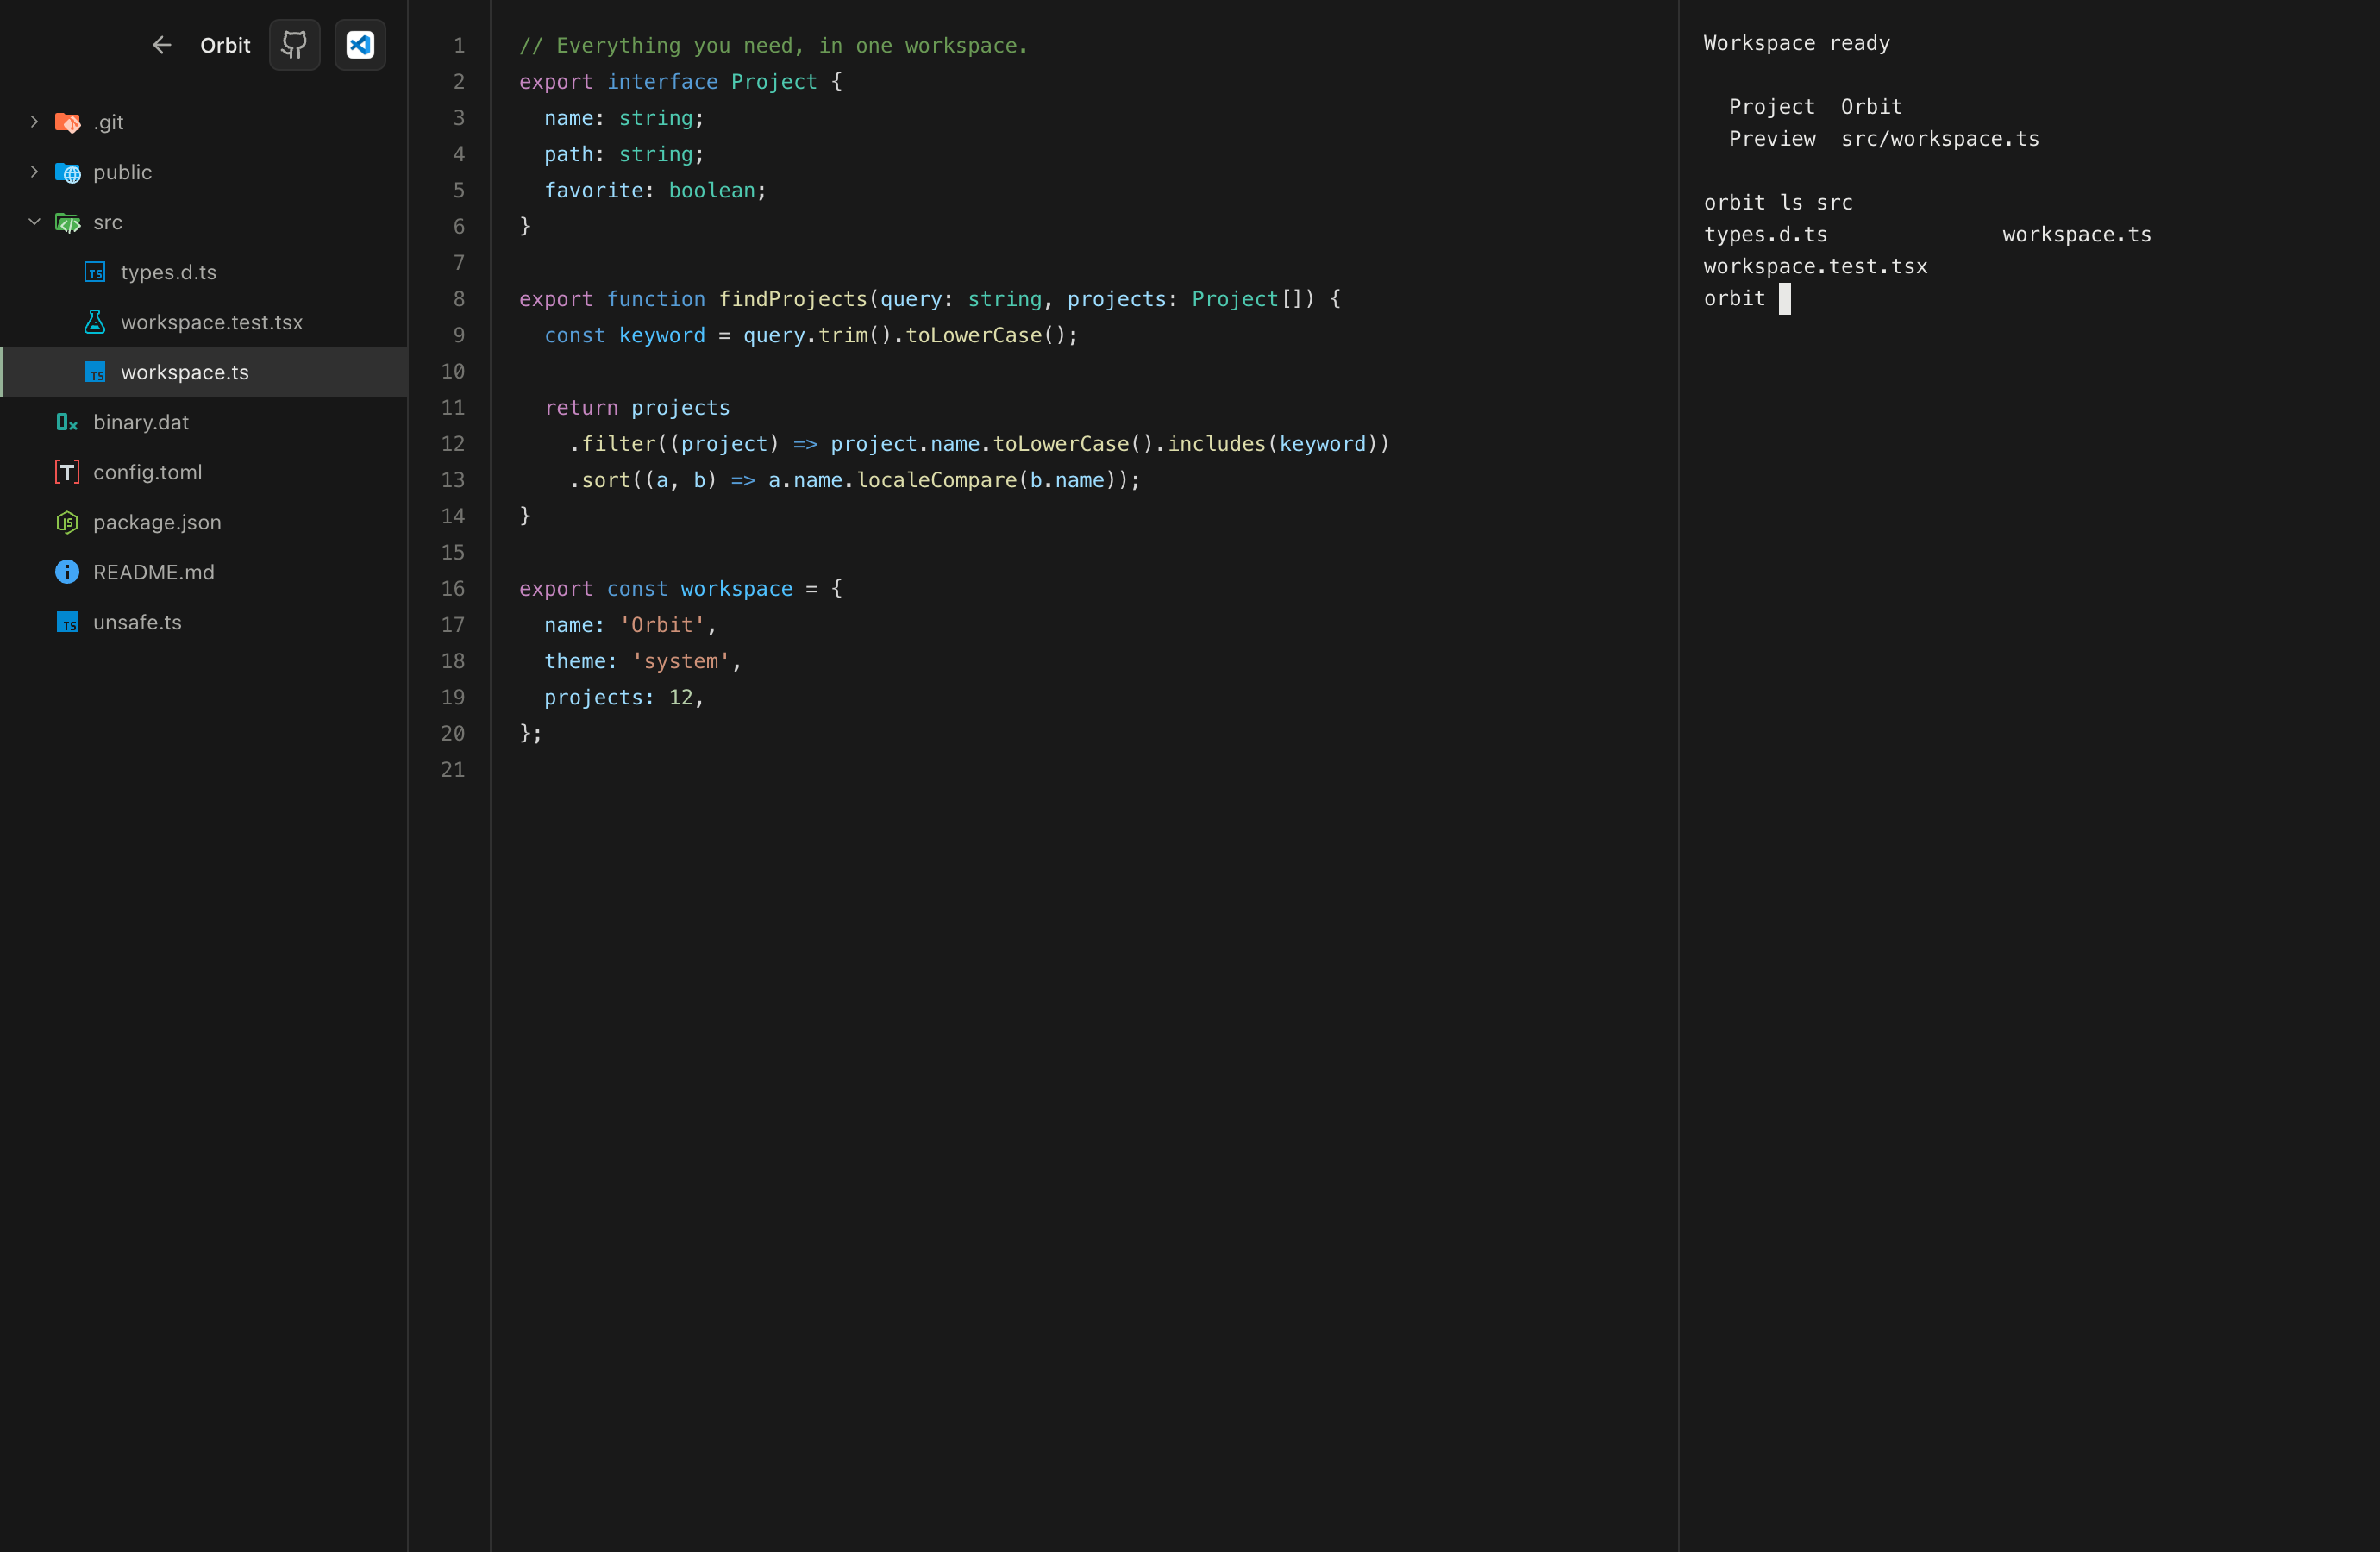Screen dimensions: 2380x1552
Task: Click the findProjects function name in code
Action: (x=793, y=299)
